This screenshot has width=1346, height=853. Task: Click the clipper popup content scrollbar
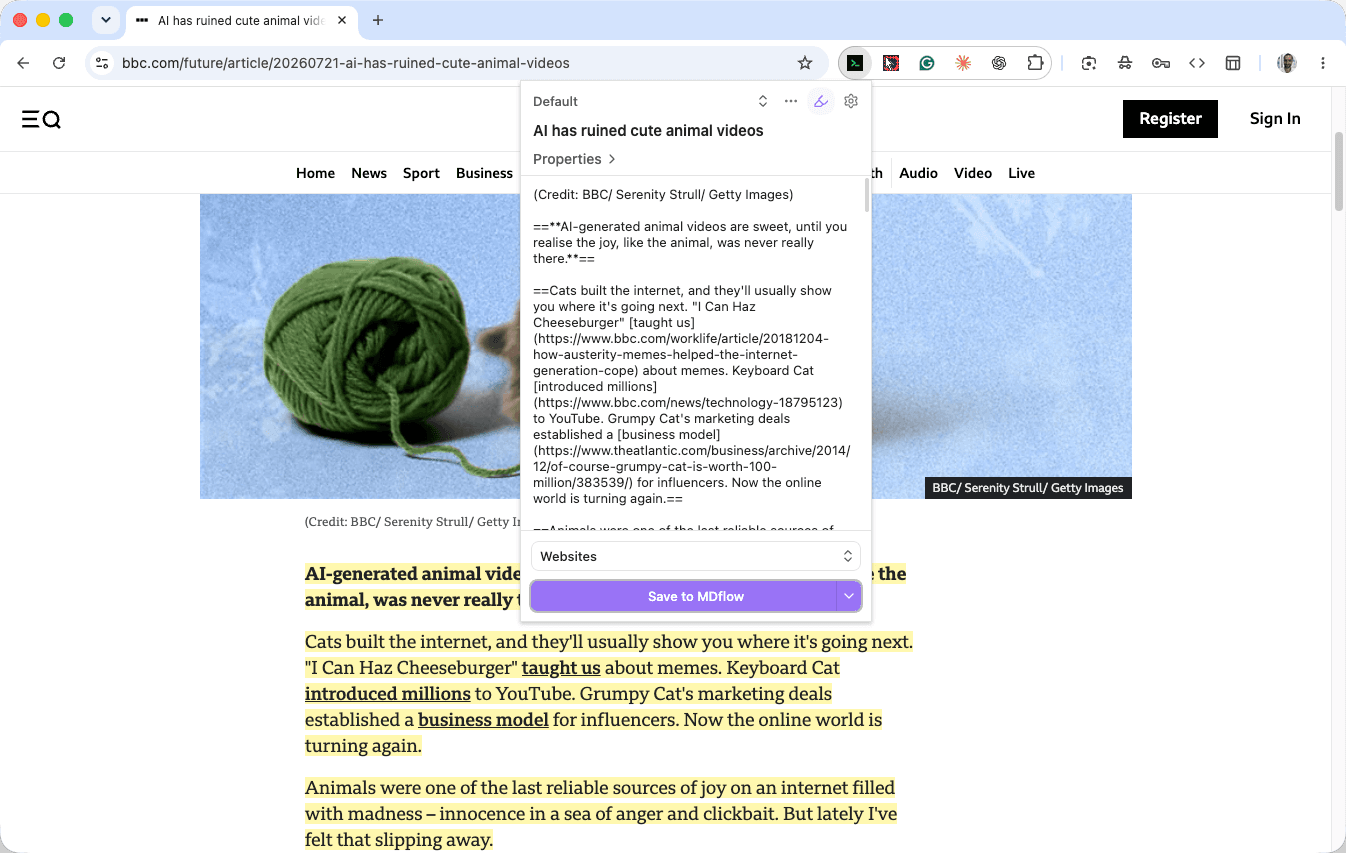(x=866, y=195)
